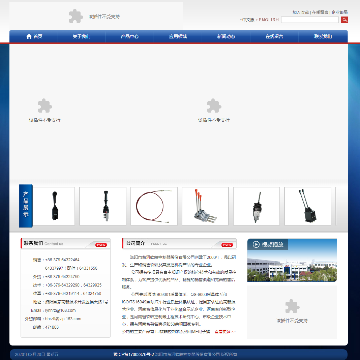Open the red 'more' button in contact panel
Image resolution: width=360 pixels, height=360 pixels.
(101, 245)
